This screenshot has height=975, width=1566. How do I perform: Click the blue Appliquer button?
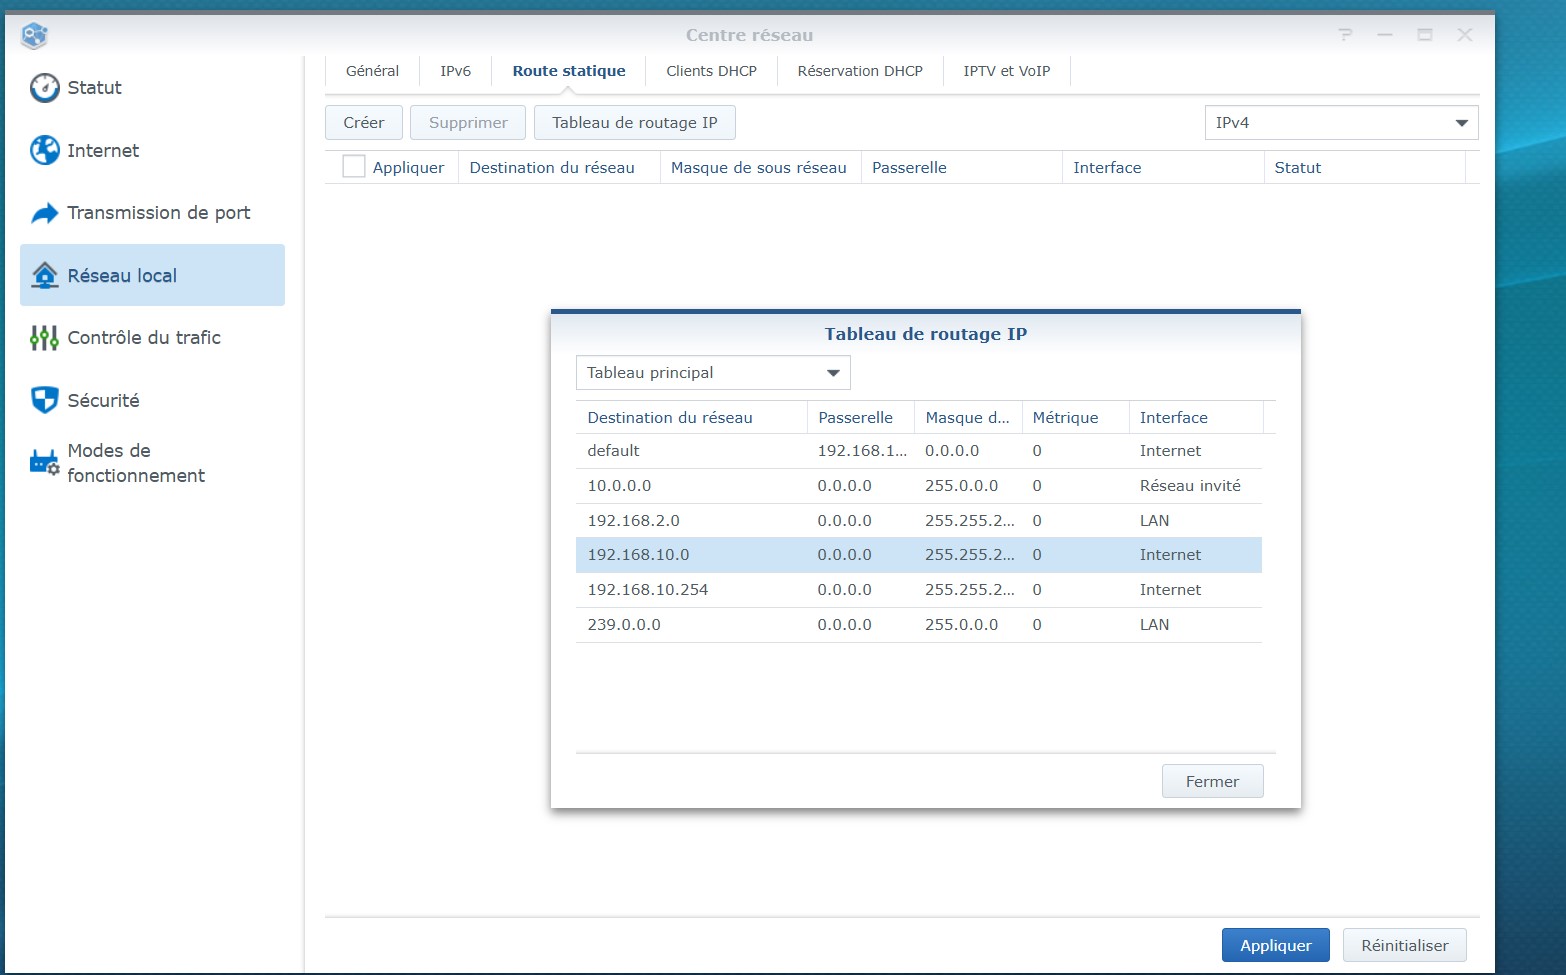coord(1275,945)
